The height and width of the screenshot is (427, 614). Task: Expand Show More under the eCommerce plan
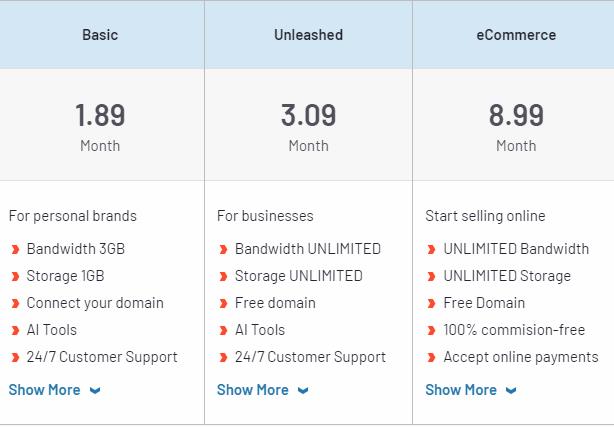click(x=470, y=390)
